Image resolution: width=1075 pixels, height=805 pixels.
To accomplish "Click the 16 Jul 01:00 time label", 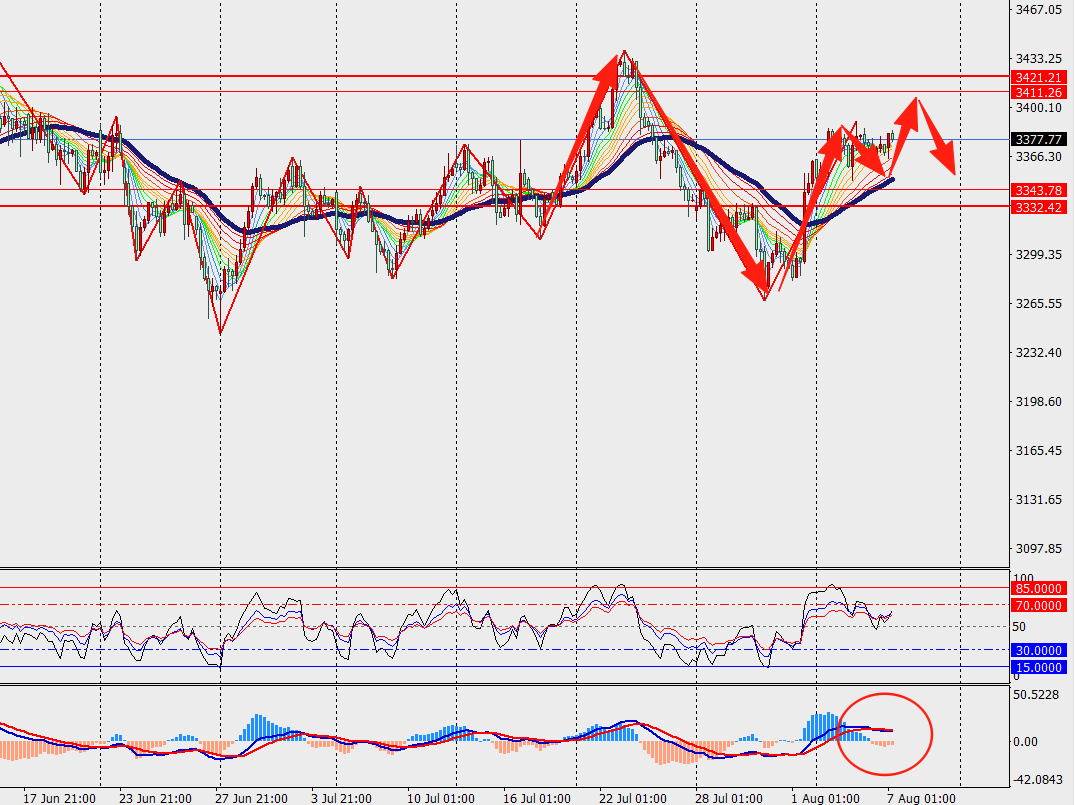I will tap(537, 798).
